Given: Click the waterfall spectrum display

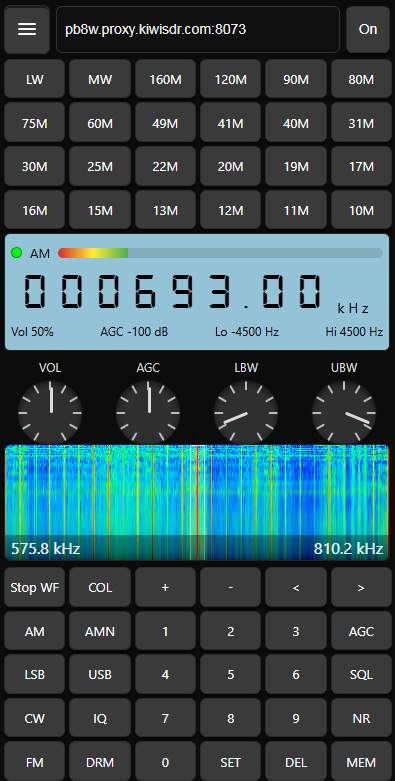Looking at the screenshot, I should [x=197, y=503].
